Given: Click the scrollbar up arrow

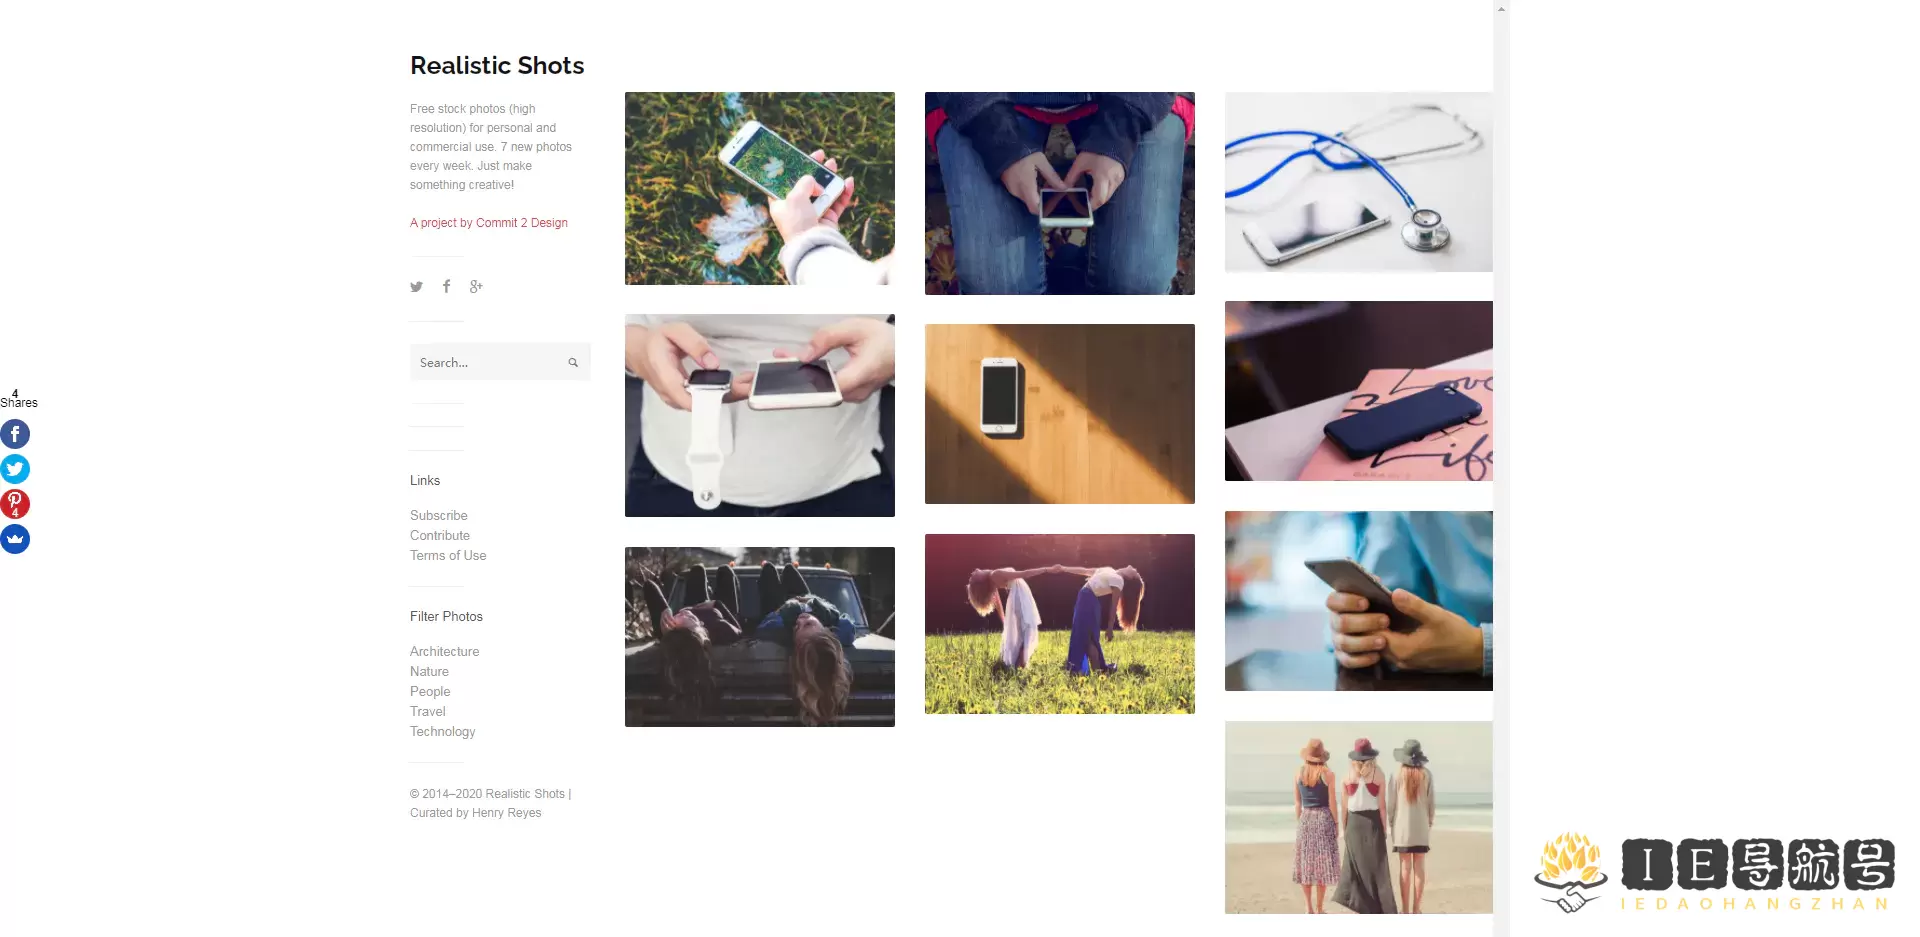Looking at the screenshot, I should pyautogui.click(x=1501, y=8).
